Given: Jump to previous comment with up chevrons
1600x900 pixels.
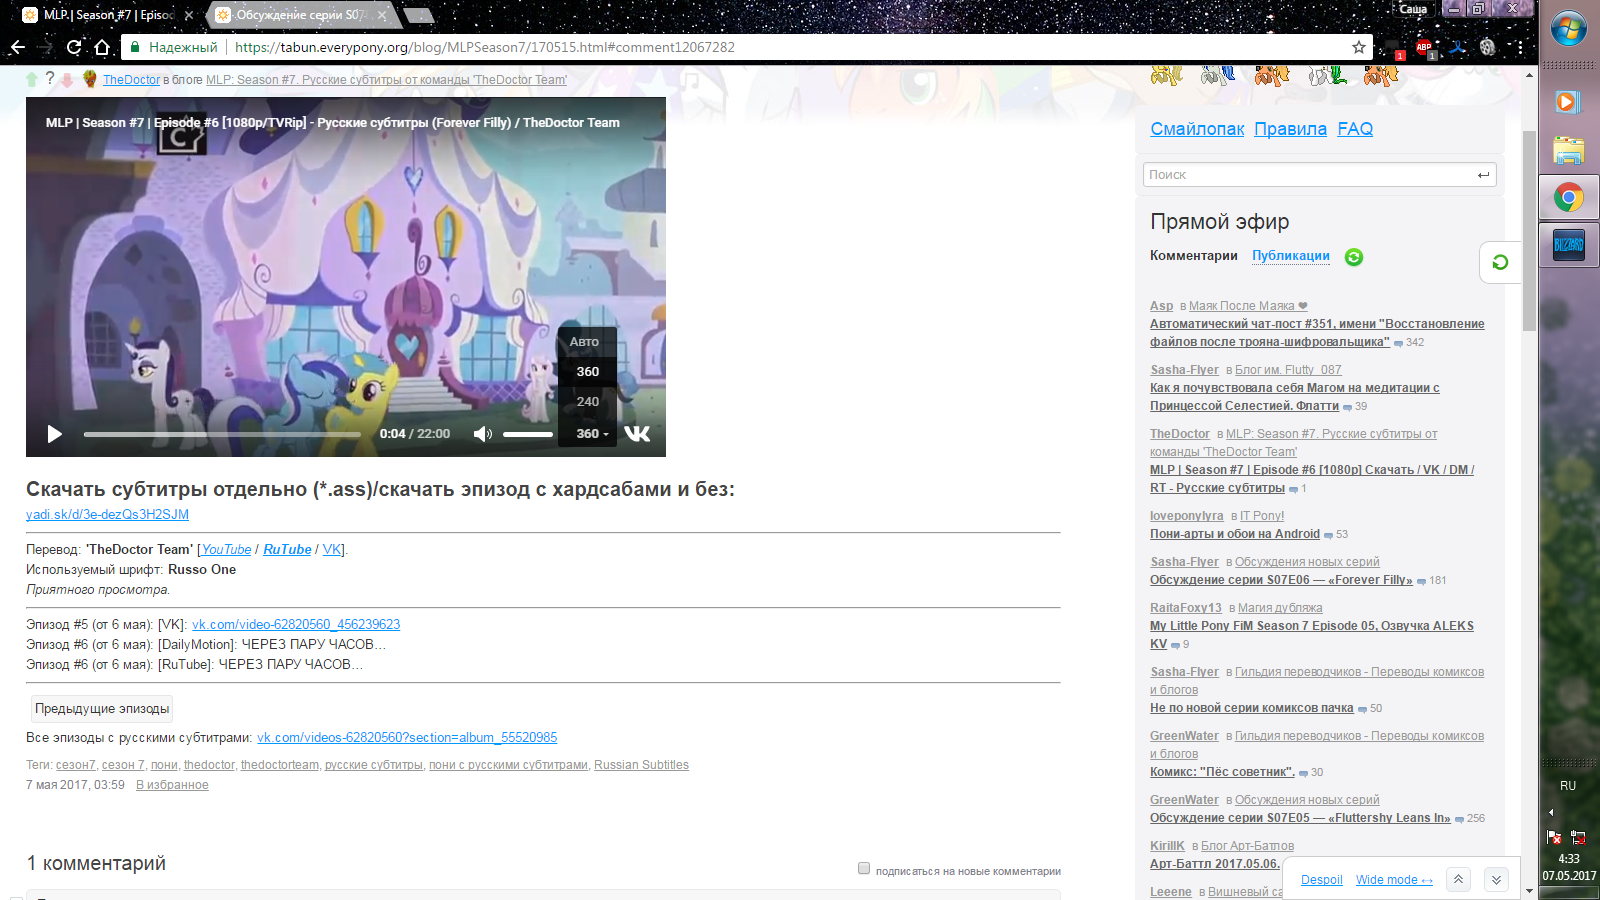Looking at the screenshot, I should 1458,879.
